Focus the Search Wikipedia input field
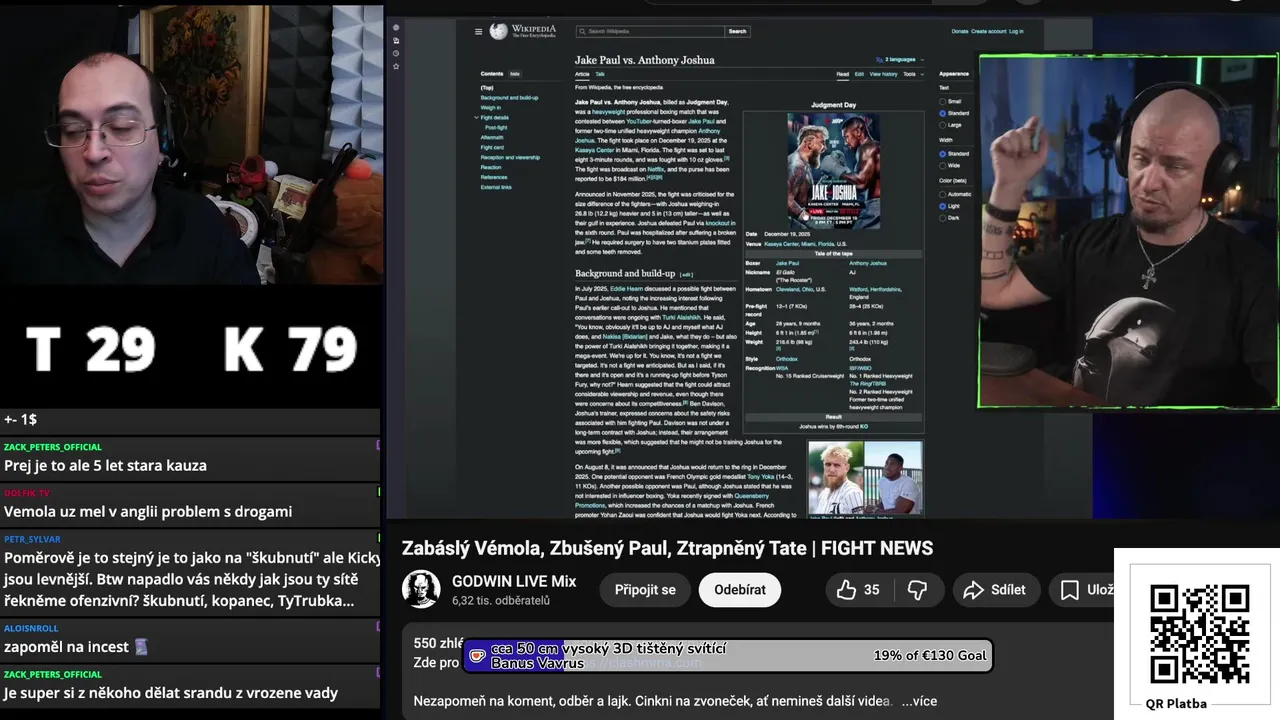The width and height of the screenshot is (1280, 720). [650, 32]
